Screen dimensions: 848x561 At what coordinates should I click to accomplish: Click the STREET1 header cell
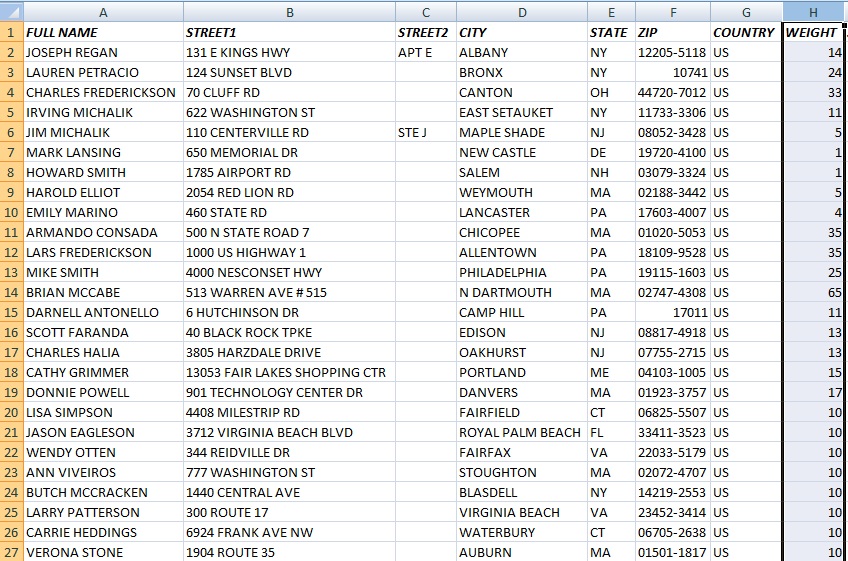[289, 32]
